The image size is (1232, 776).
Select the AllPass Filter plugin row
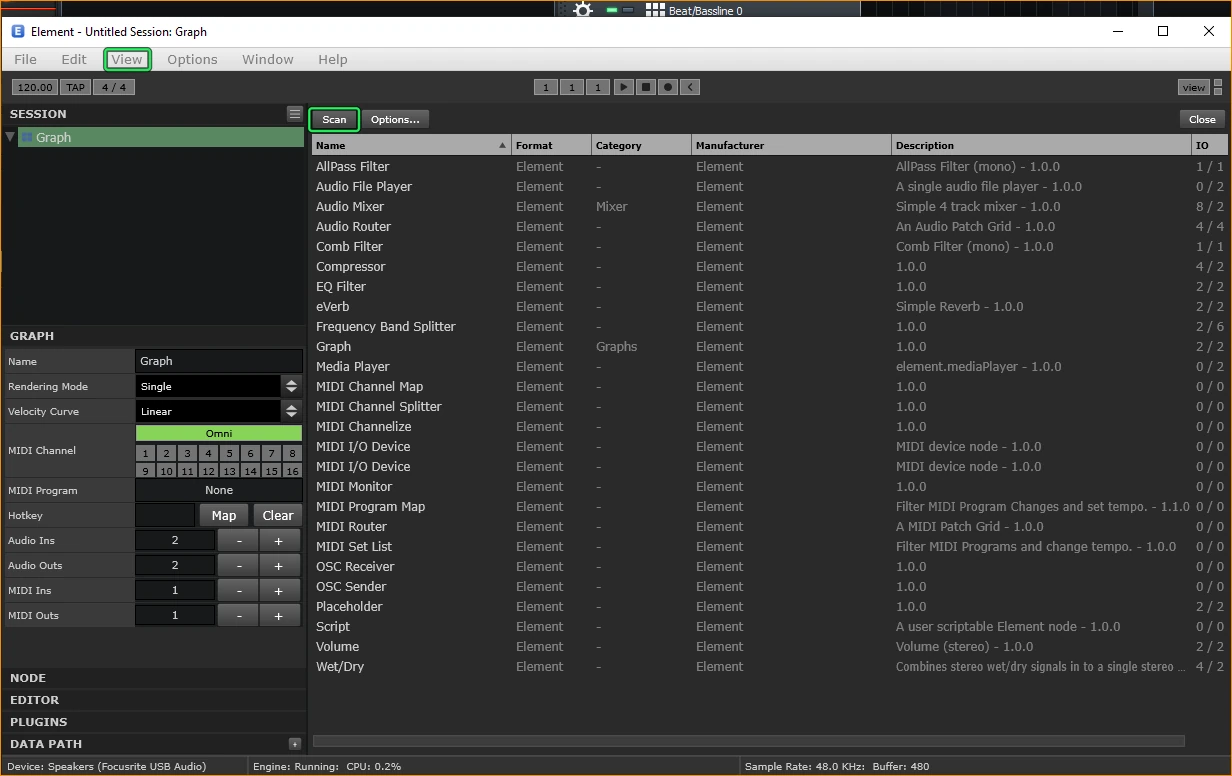769,166
